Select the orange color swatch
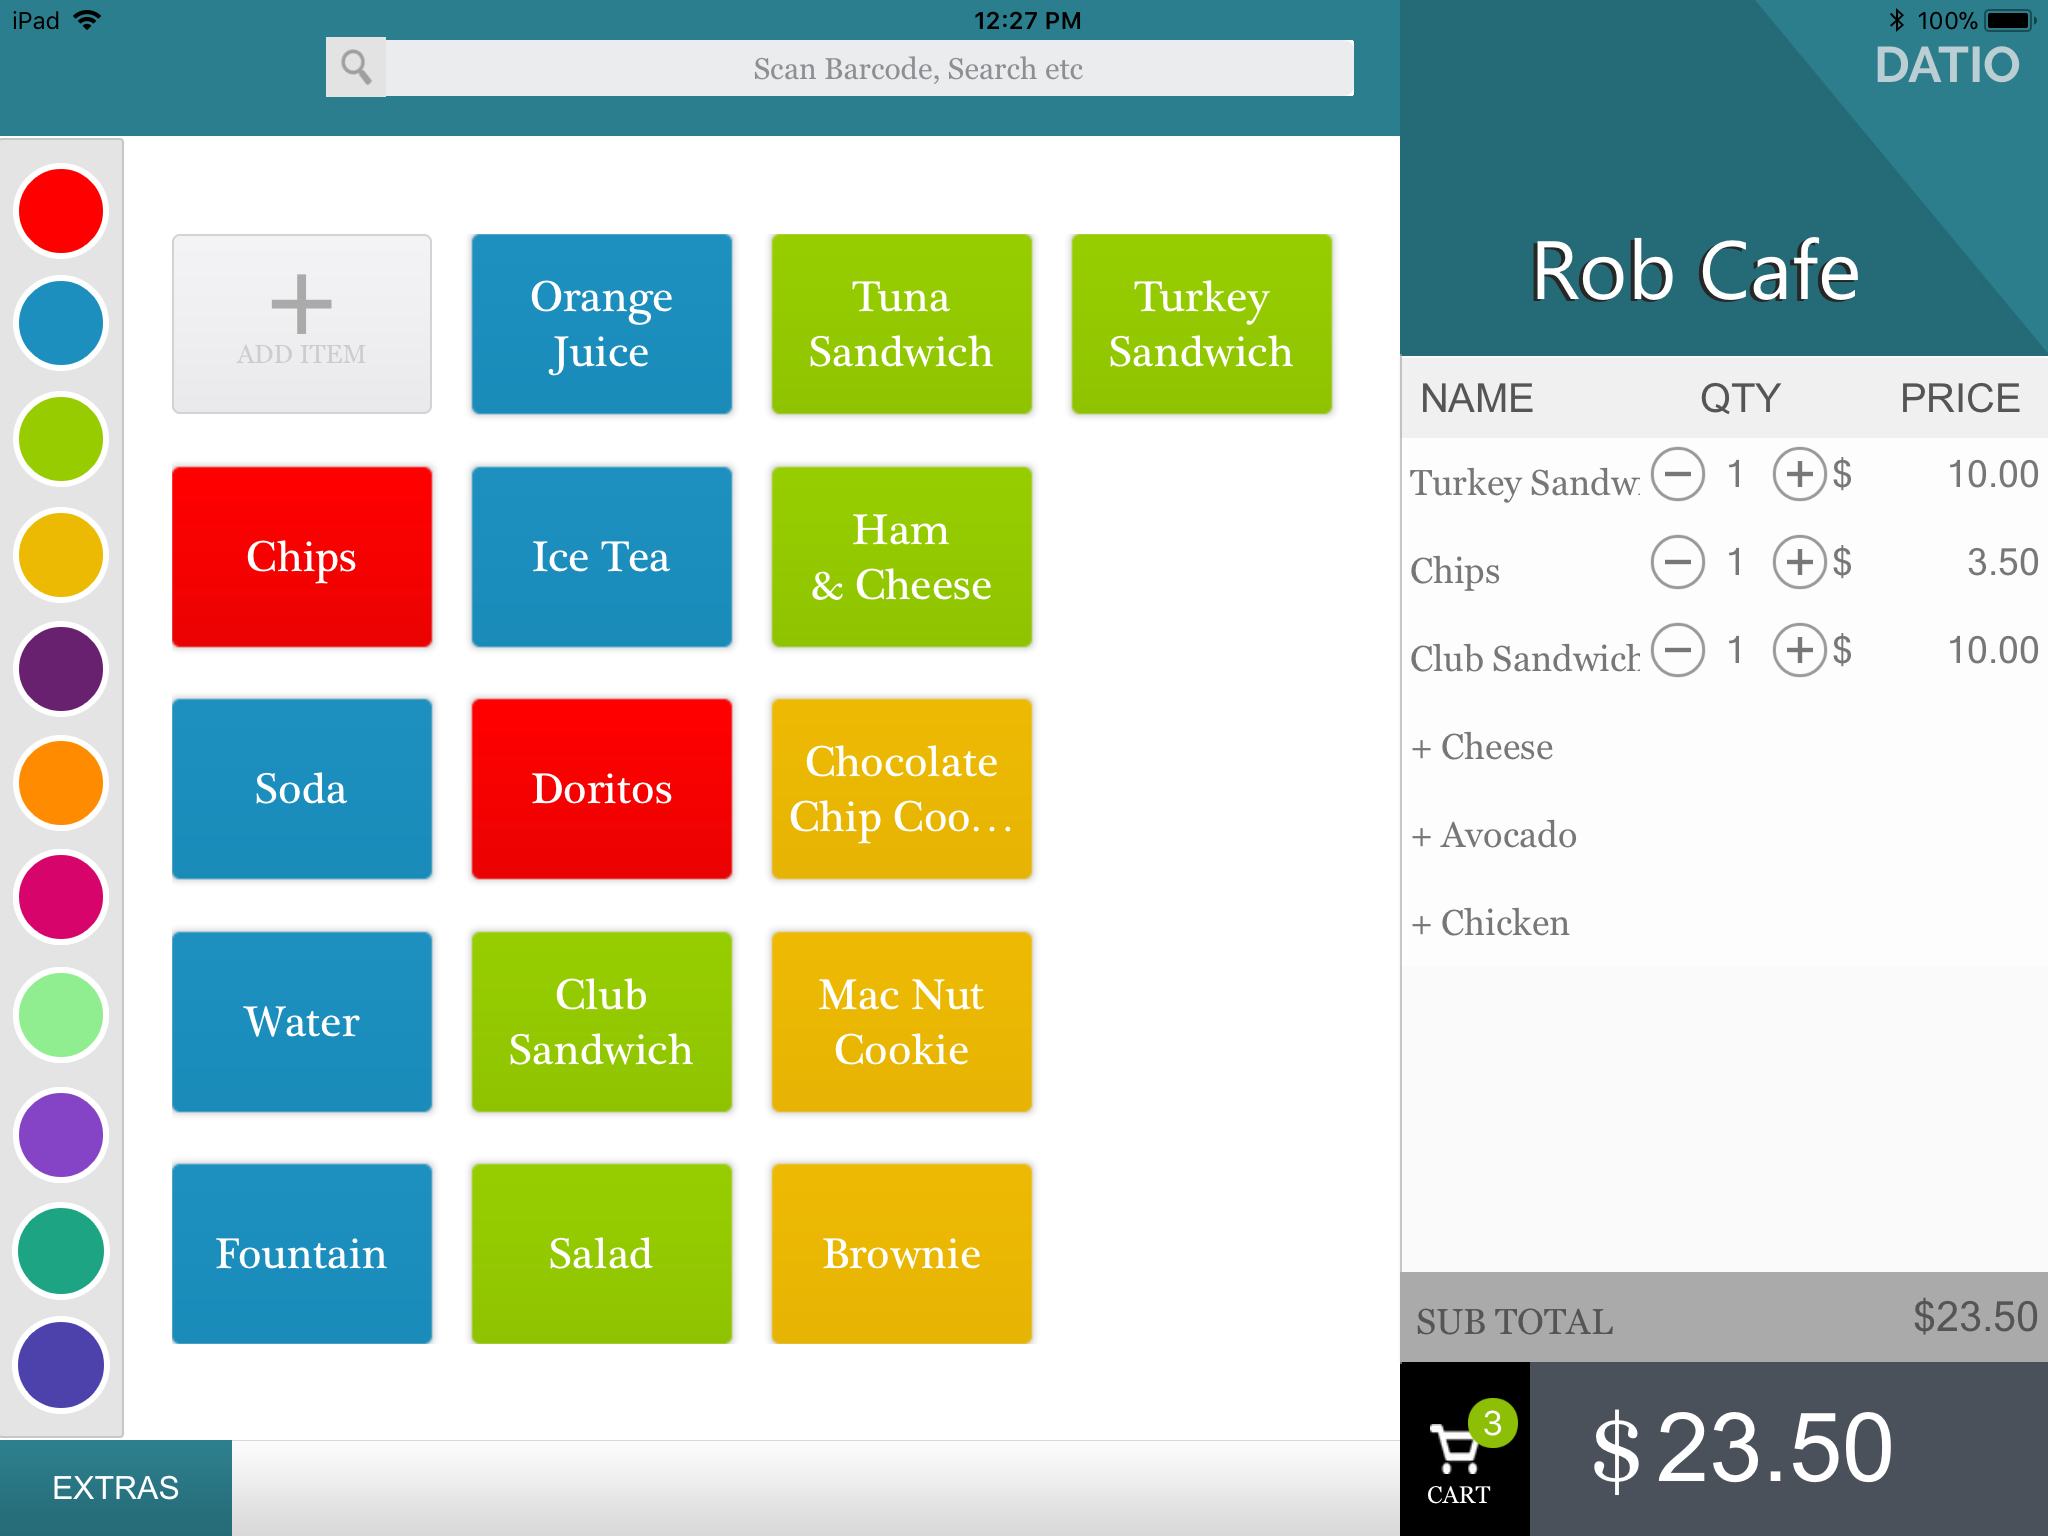The image size is (2048, 1536). point(59,781)
